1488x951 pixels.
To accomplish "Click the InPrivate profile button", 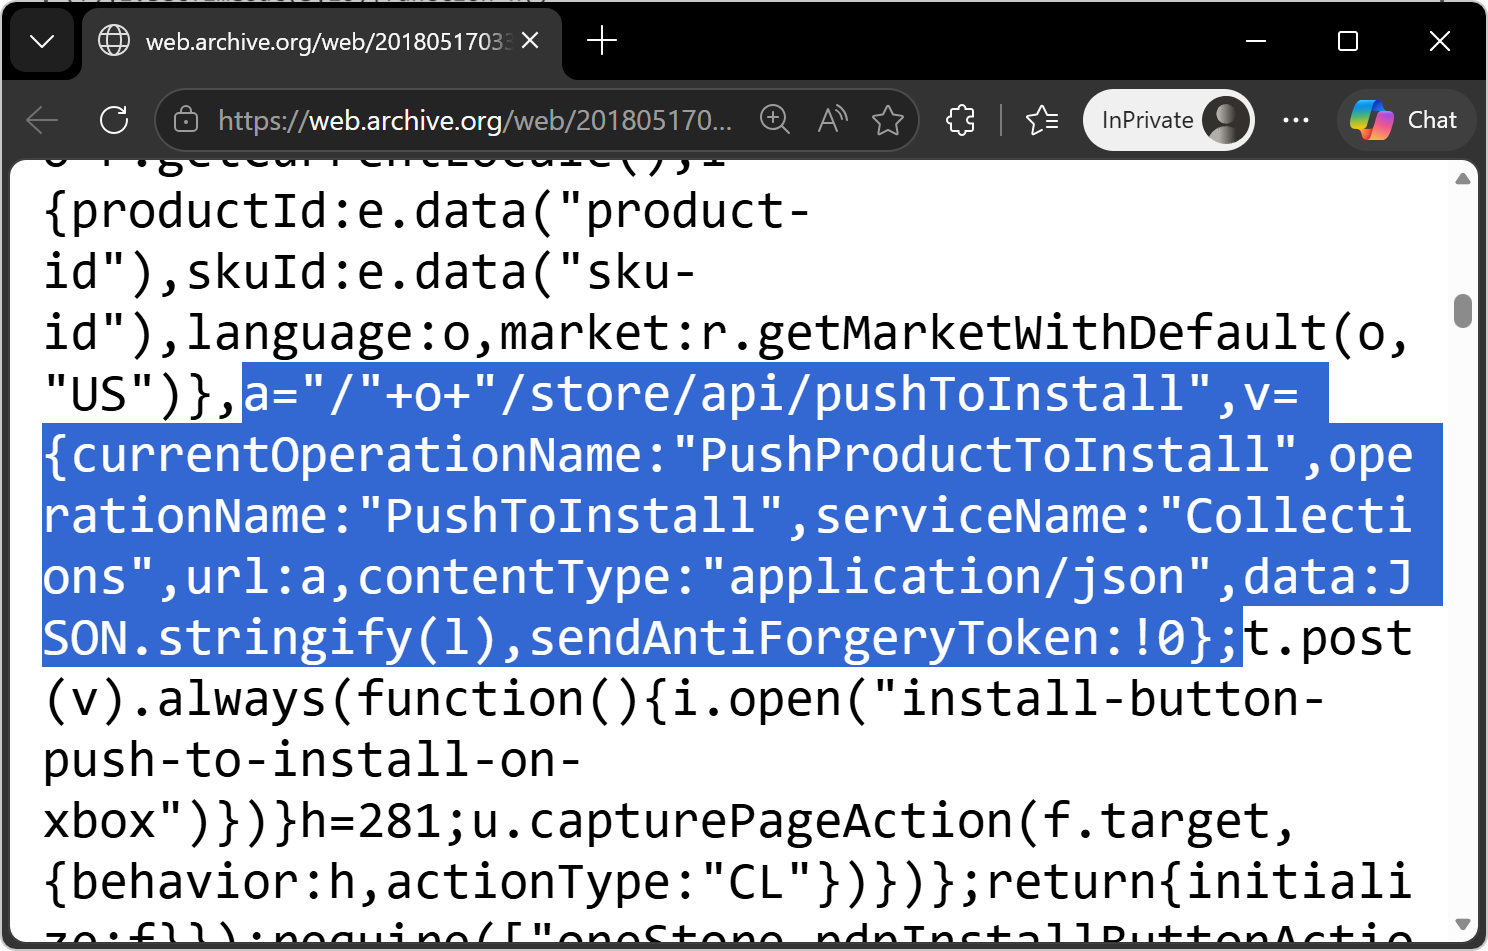I will point(1169,120).
